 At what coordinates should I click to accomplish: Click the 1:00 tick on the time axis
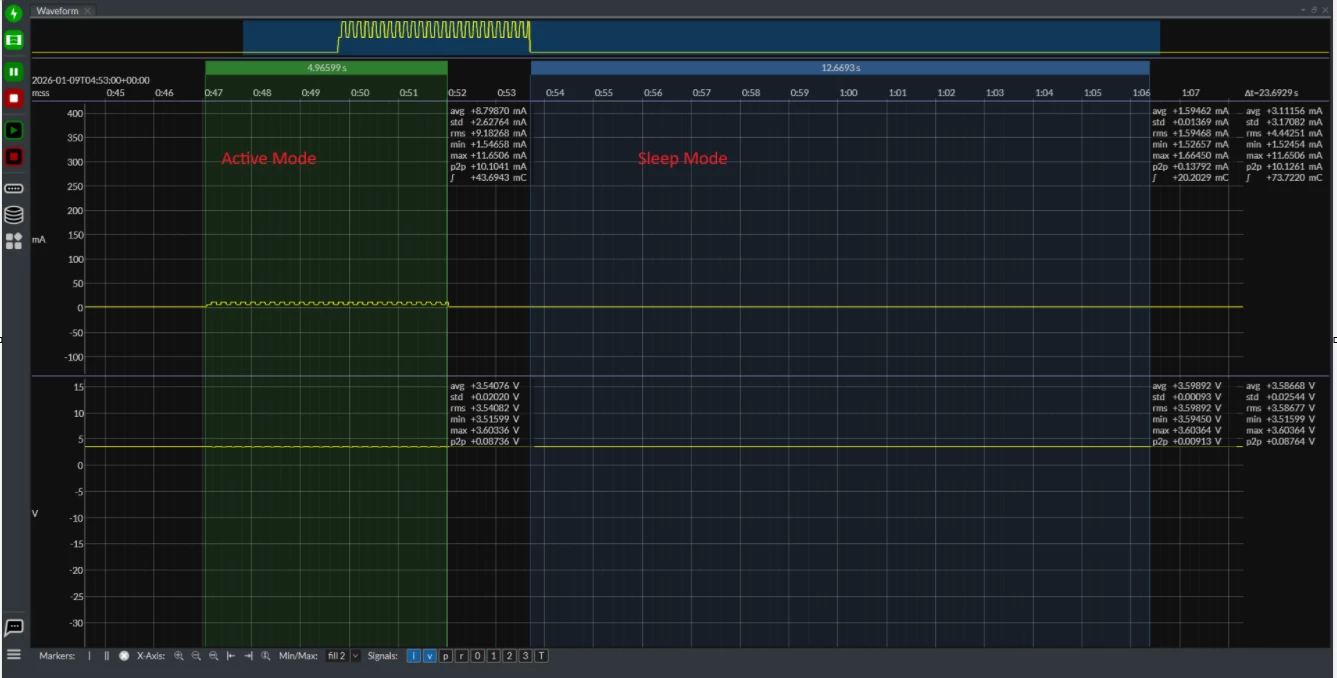(848, 93)
